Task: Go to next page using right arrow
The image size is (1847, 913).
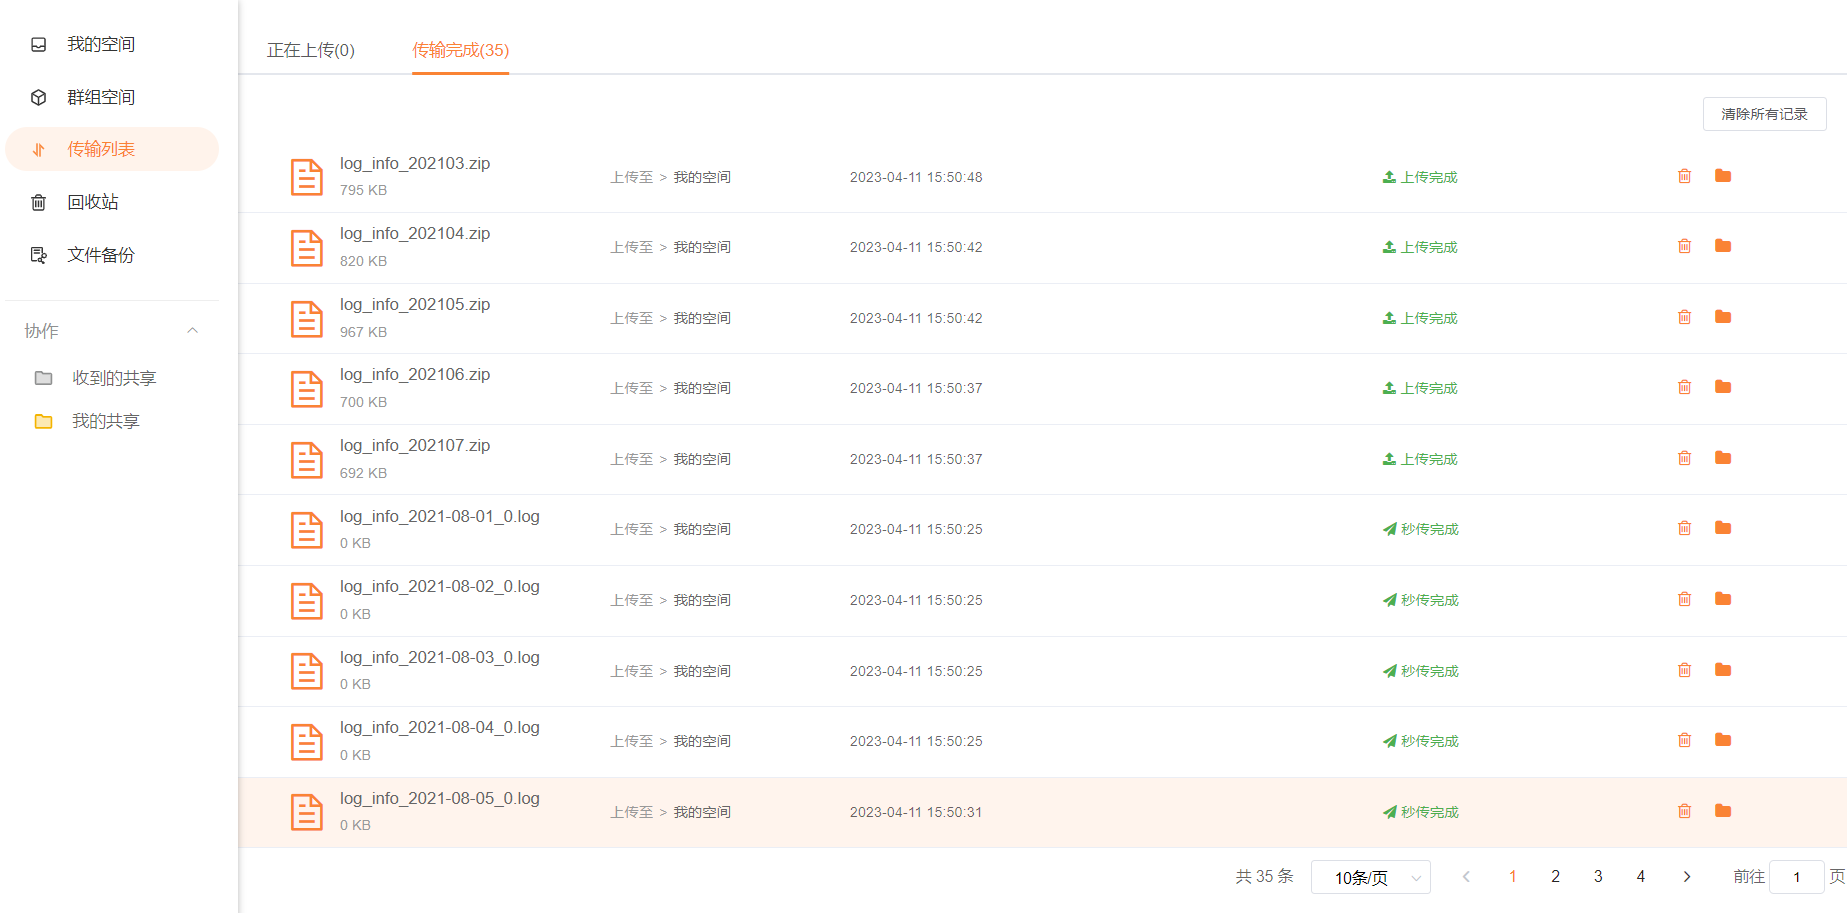Action: (1686, 877)
